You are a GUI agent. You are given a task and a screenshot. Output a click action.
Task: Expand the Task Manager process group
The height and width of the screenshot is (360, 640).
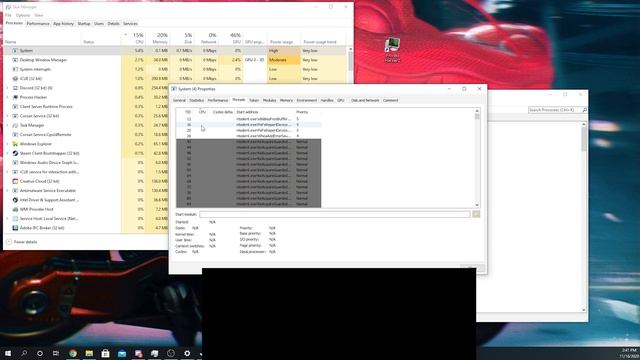(7, 125)
